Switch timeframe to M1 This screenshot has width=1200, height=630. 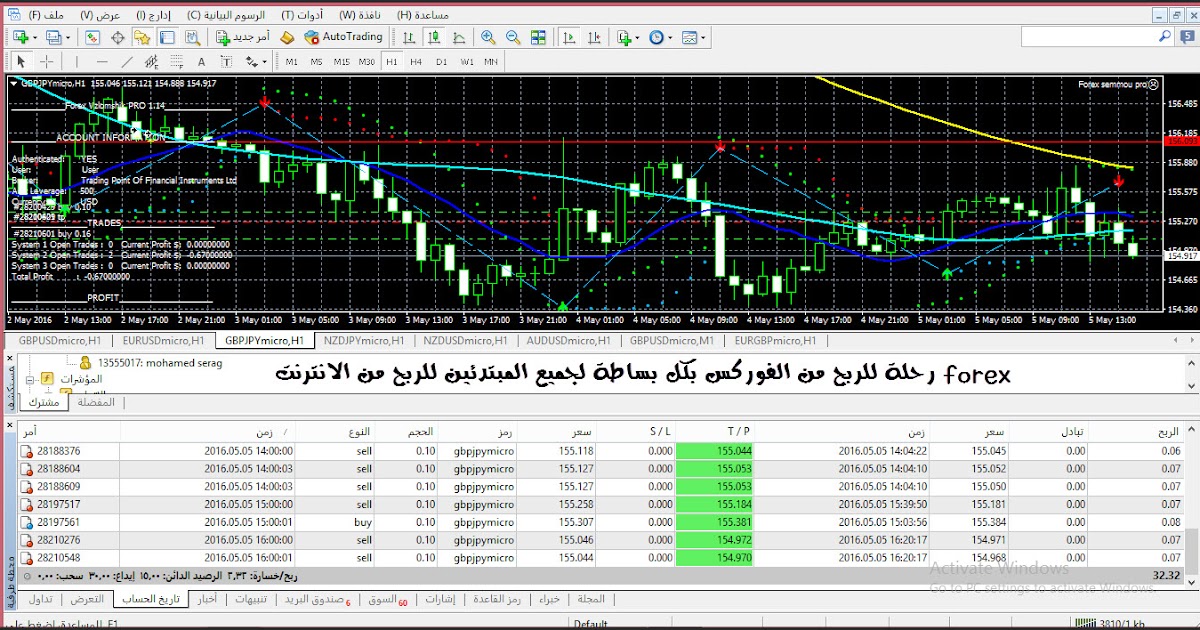[292, 62]
